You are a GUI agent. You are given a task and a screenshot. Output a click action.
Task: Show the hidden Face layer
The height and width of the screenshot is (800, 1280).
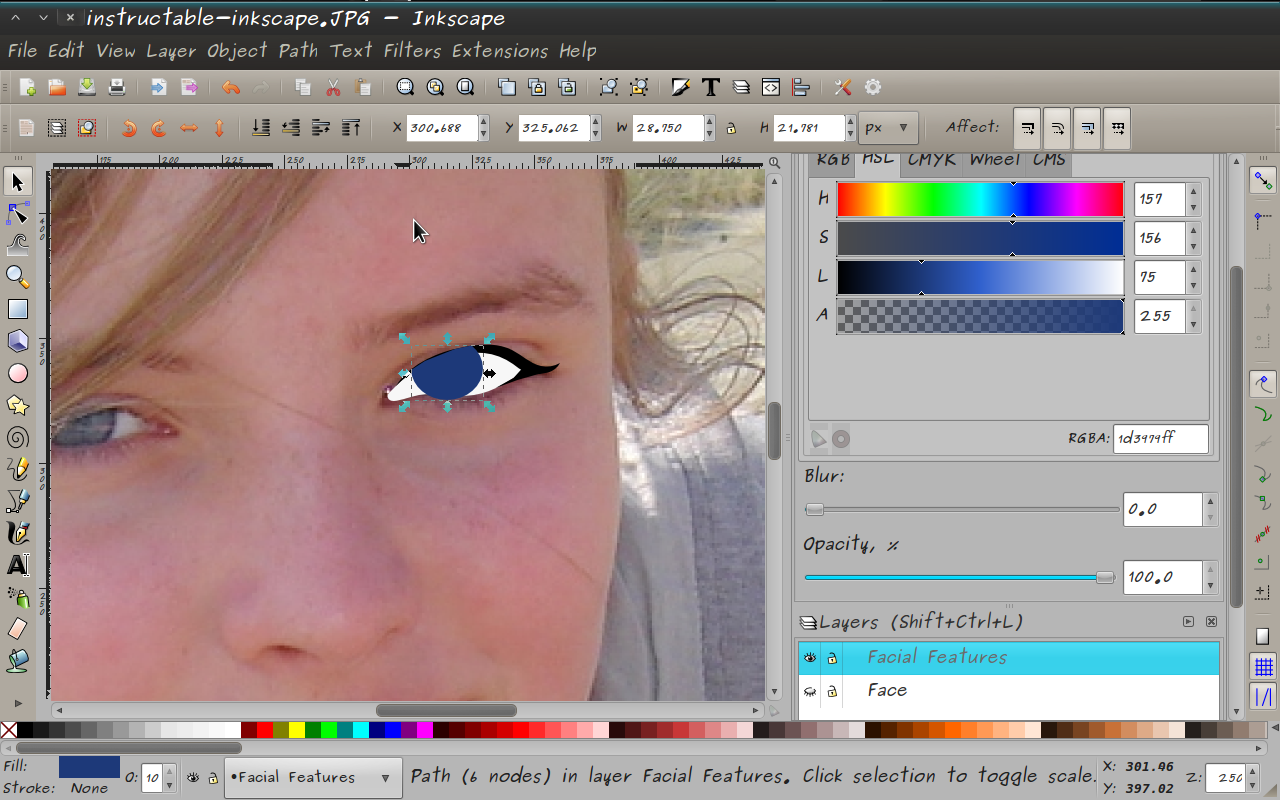click(x=810, y=690)
